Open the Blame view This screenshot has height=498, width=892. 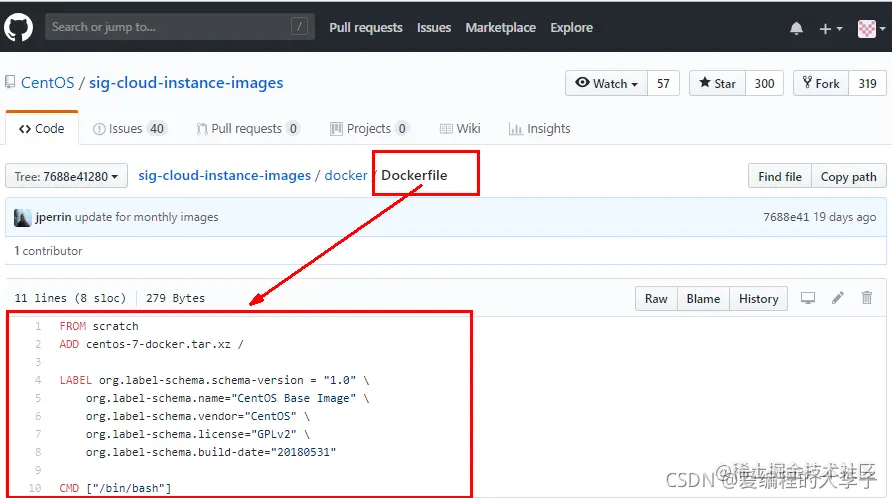[703, 299]
